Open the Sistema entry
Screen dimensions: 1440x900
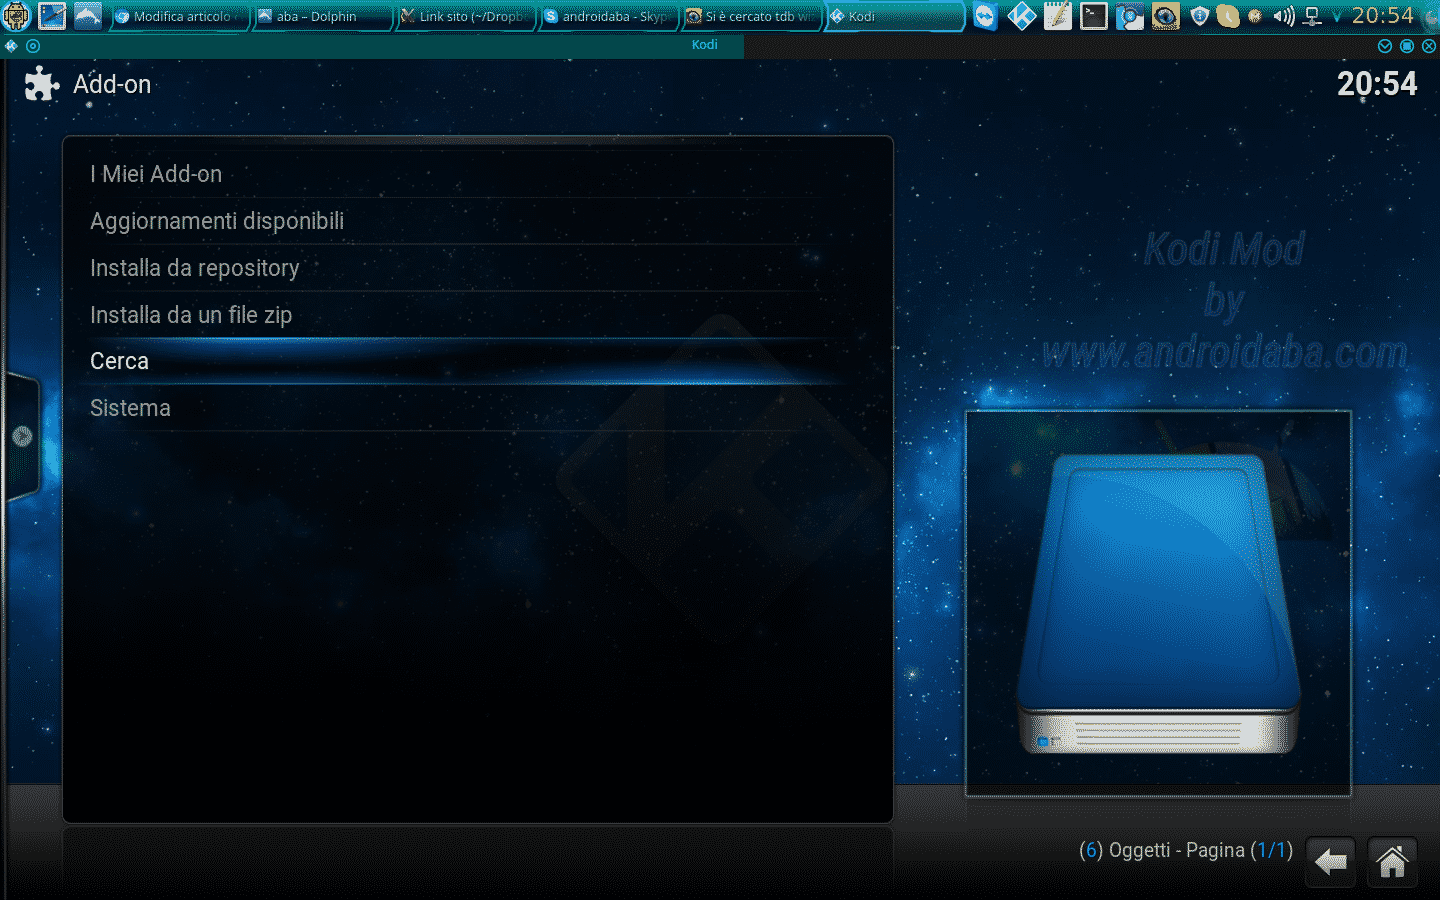click(x=477, y=408)
